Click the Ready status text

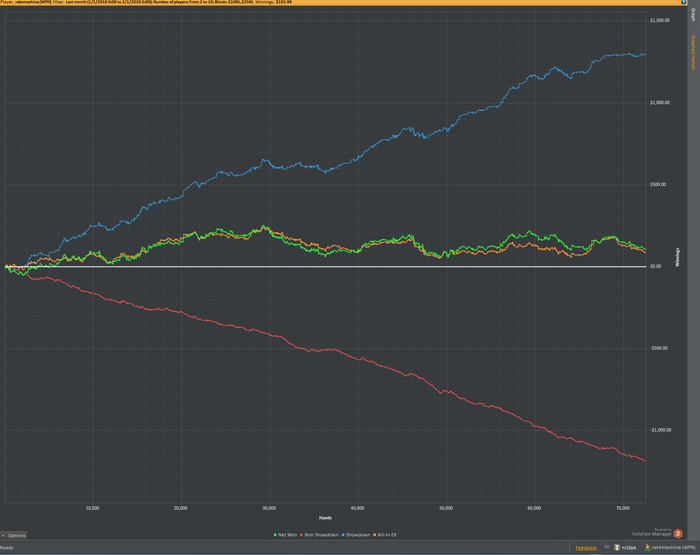(x=7, y=548)
